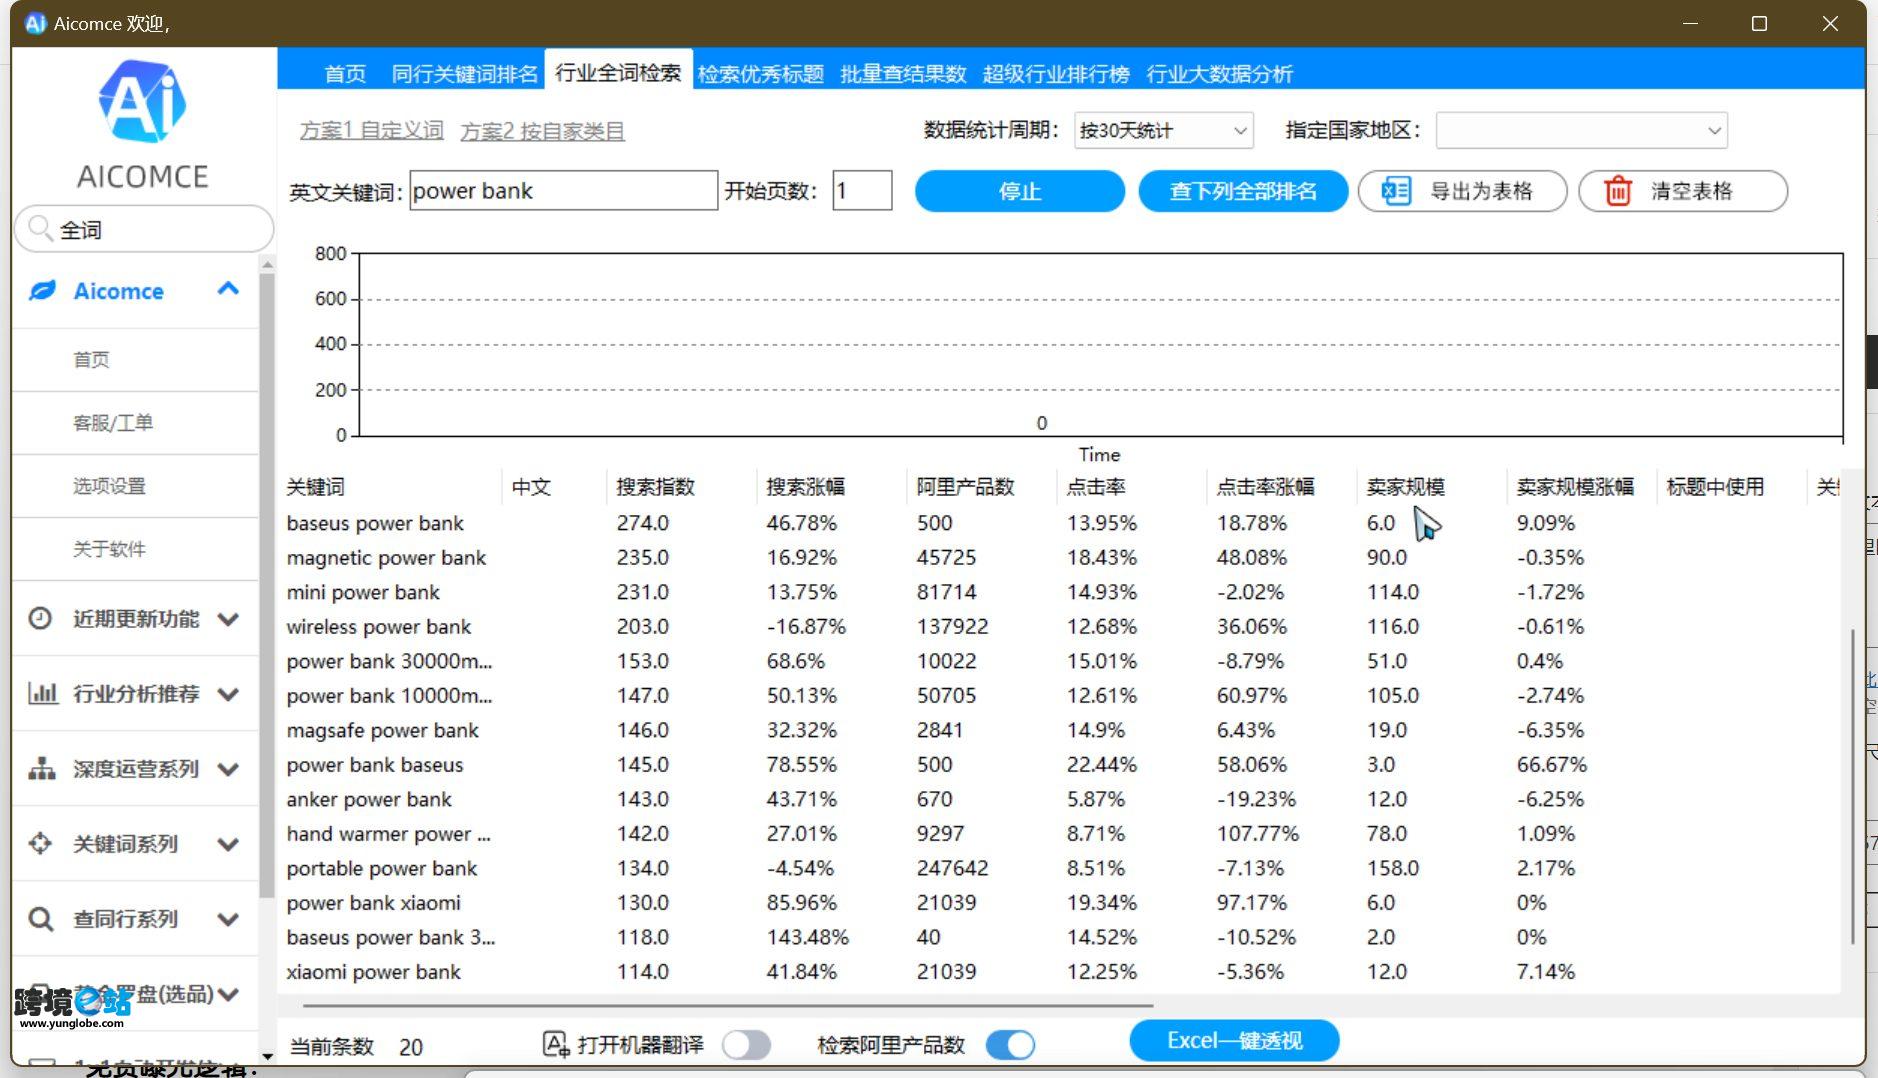The height and width of the screenshot is (1078, 1878).
Task: Click the 卖家规模 column header
Action: (1405, 486)
